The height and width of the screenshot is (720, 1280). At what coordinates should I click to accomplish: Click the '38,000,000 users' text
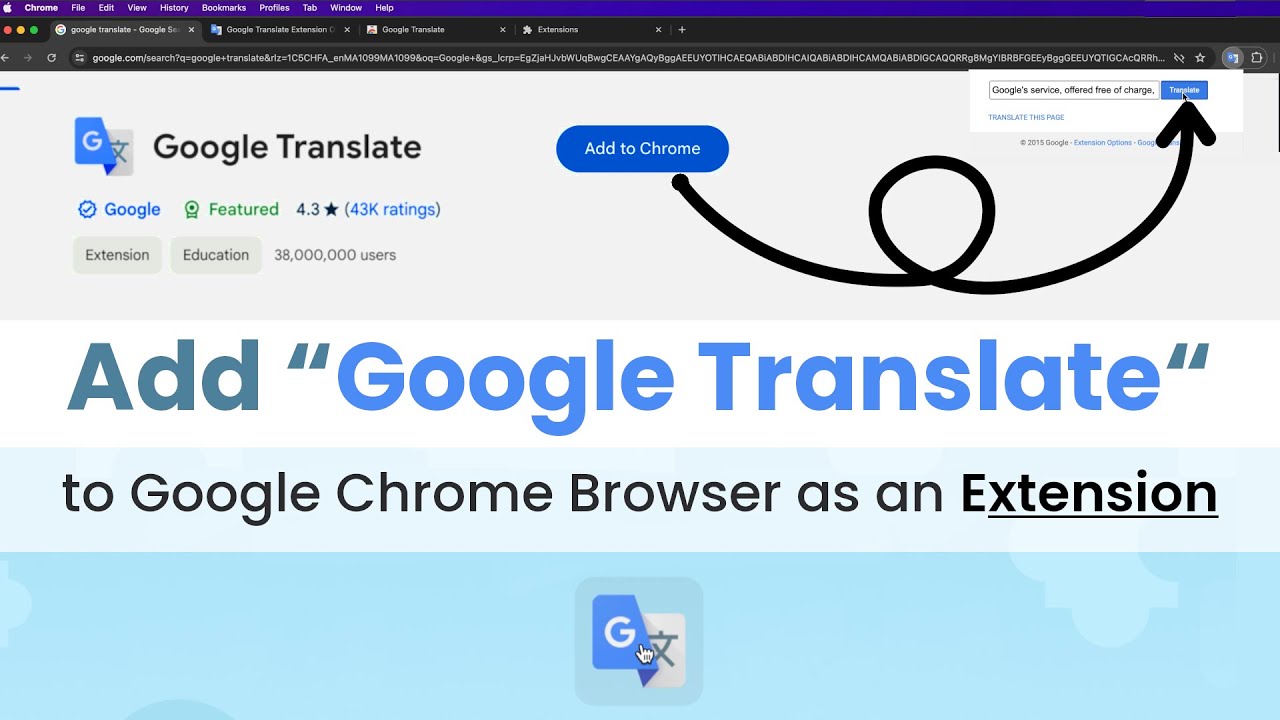(x=335, y=255)
